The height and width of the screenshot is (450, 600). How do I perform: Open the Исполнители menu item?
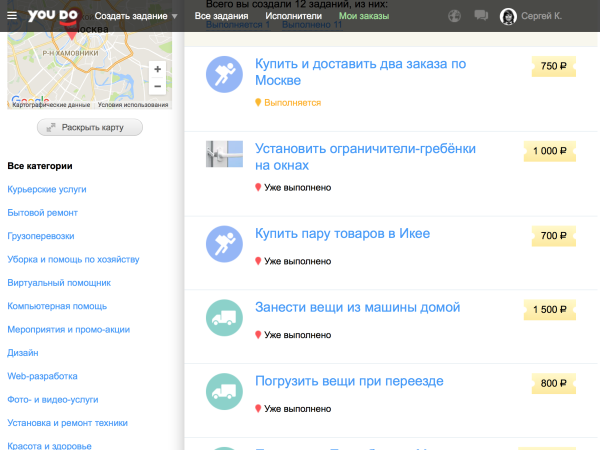click(294, 16)
